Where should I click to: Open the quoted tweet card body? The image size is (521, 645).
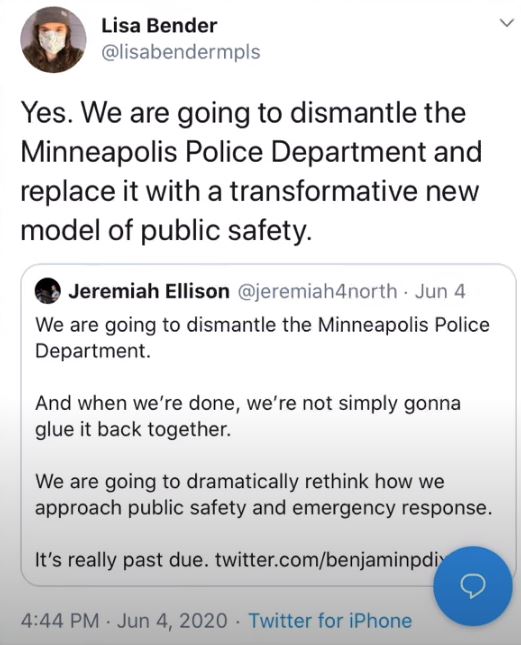[x=268, y=425]
